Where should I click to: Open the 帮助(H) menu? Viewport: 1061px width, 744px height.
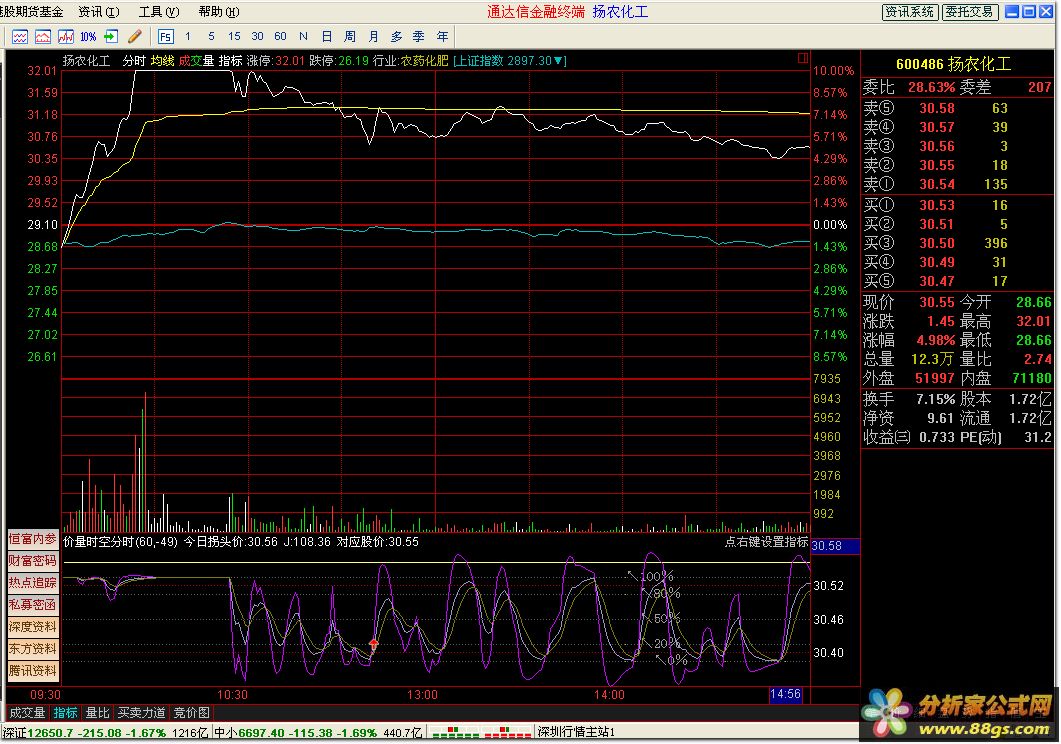pyautogui.click(x=219, y=11)
